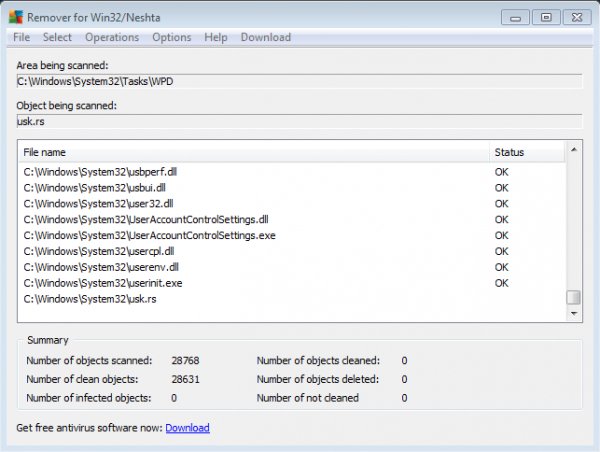Image resolution: width=600 pixels, height=452 pixels.
Task: Click the AVG app icon in title bar
Action: (x=16, y=17)
